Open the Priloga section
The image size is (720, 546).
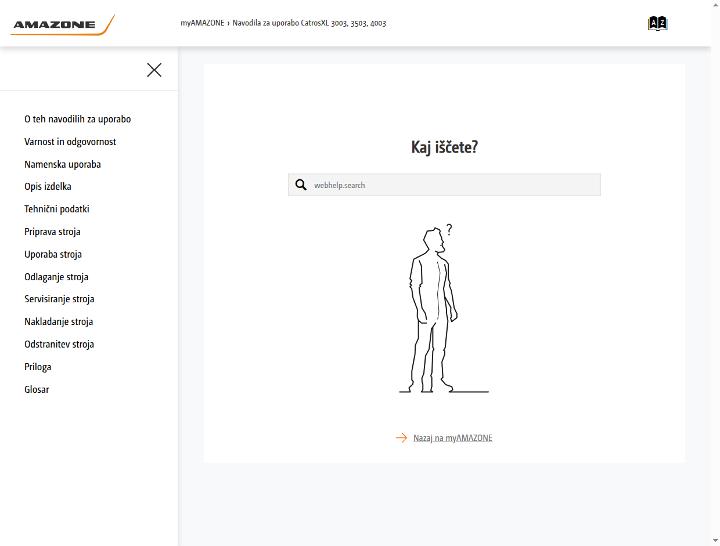(x=38, y=366)
